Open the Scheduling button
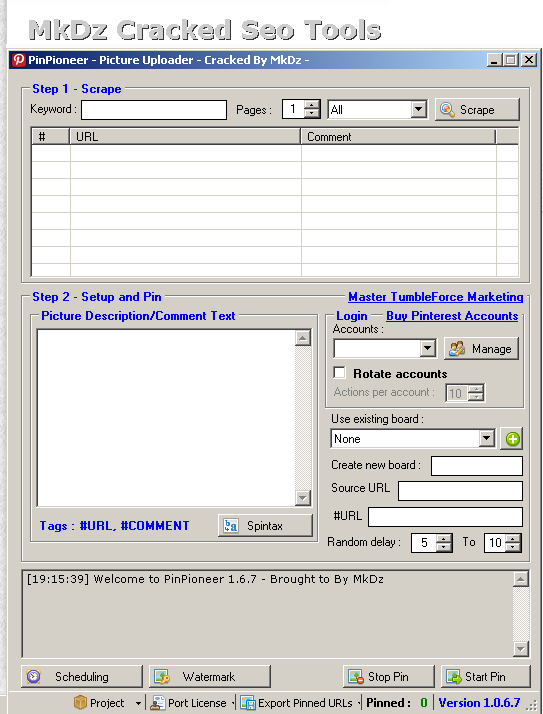The image size is (543, 714). 82,677
